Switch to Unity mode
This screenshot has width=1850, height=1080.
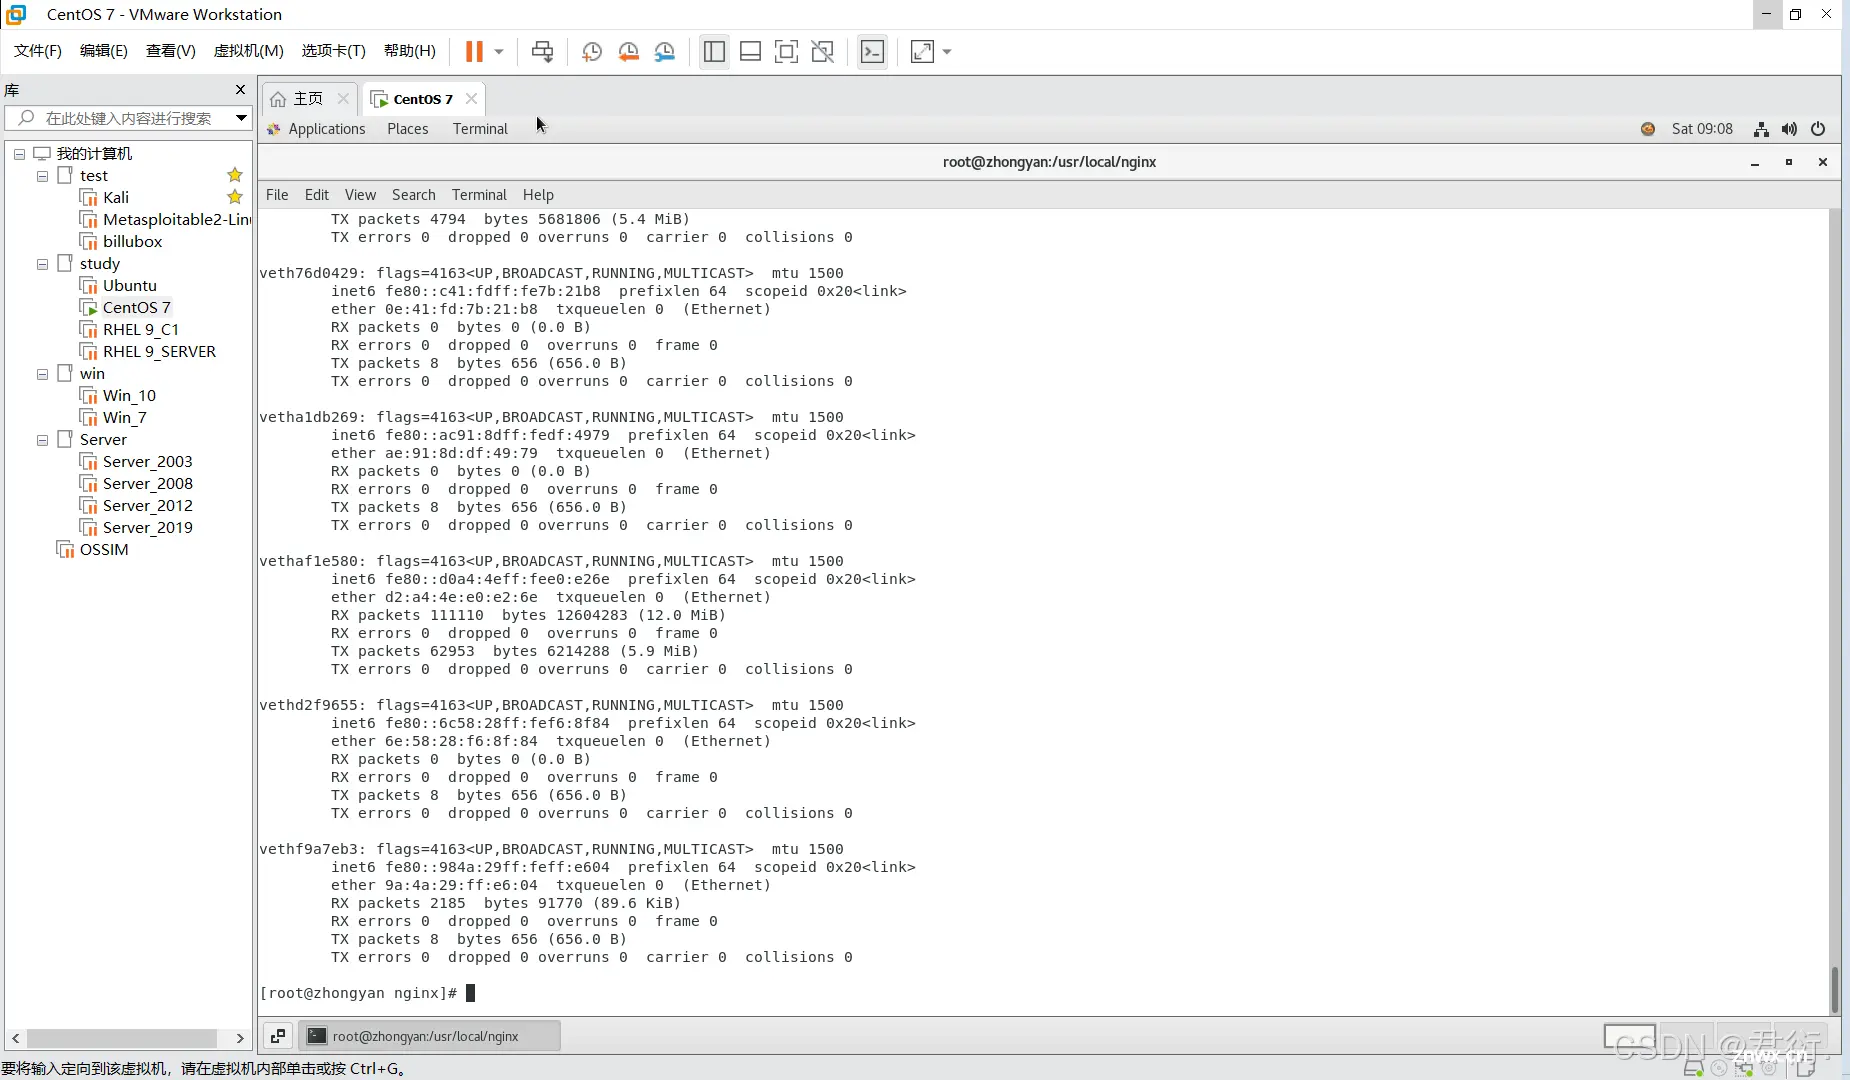(823, 51)
